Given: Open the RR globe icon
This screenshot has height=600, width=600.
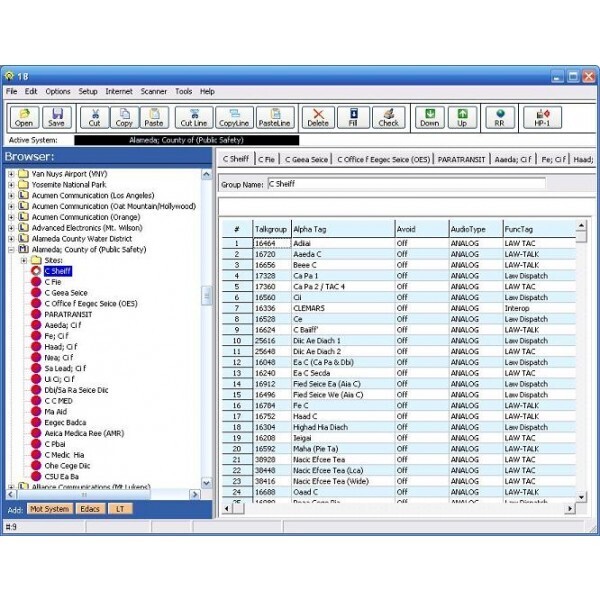Looking at the screenshot, I should pos(499,116).
